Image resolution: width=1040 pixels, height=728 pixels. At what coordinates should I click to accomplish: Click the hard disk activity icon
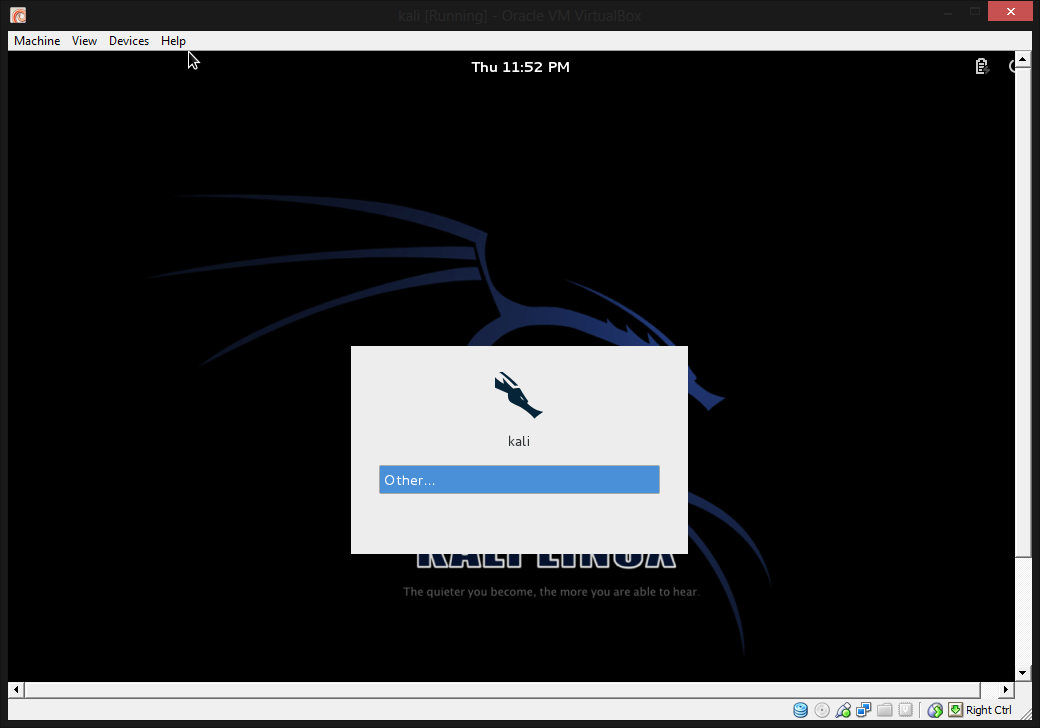(x=801, y=710)
